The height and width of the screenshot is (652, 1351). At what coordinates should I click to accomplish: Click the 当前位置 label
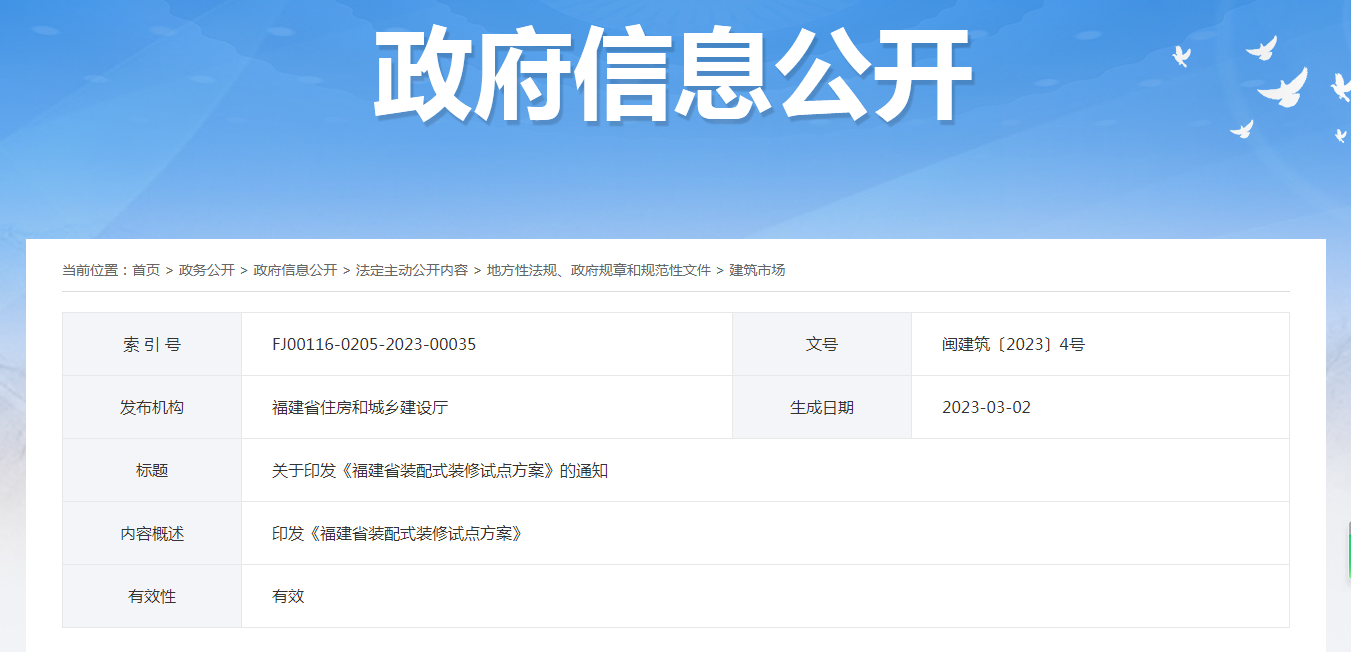96,270
